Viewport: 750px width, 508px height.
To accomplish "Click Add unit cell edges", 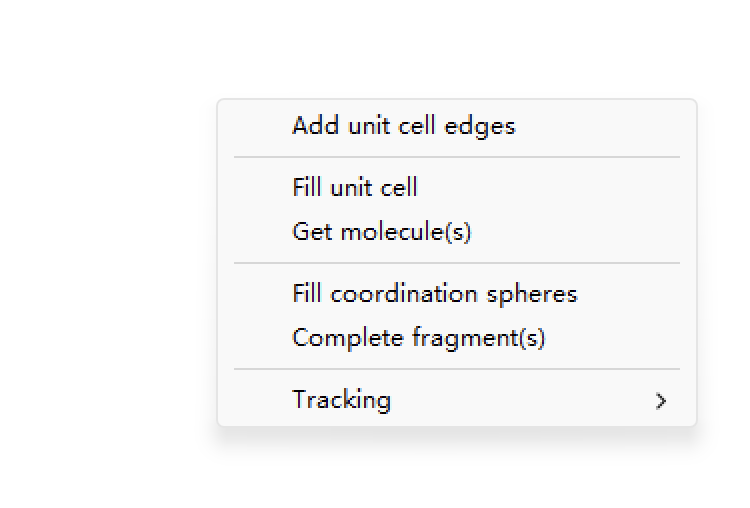I will (x=403, y=126).
